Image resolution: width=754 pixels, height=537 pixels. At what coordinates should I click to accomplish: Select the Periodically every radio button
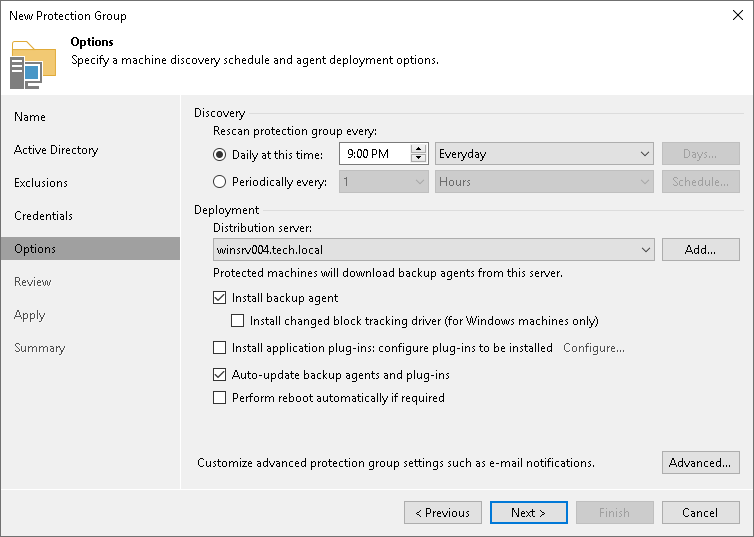(219, 182)
